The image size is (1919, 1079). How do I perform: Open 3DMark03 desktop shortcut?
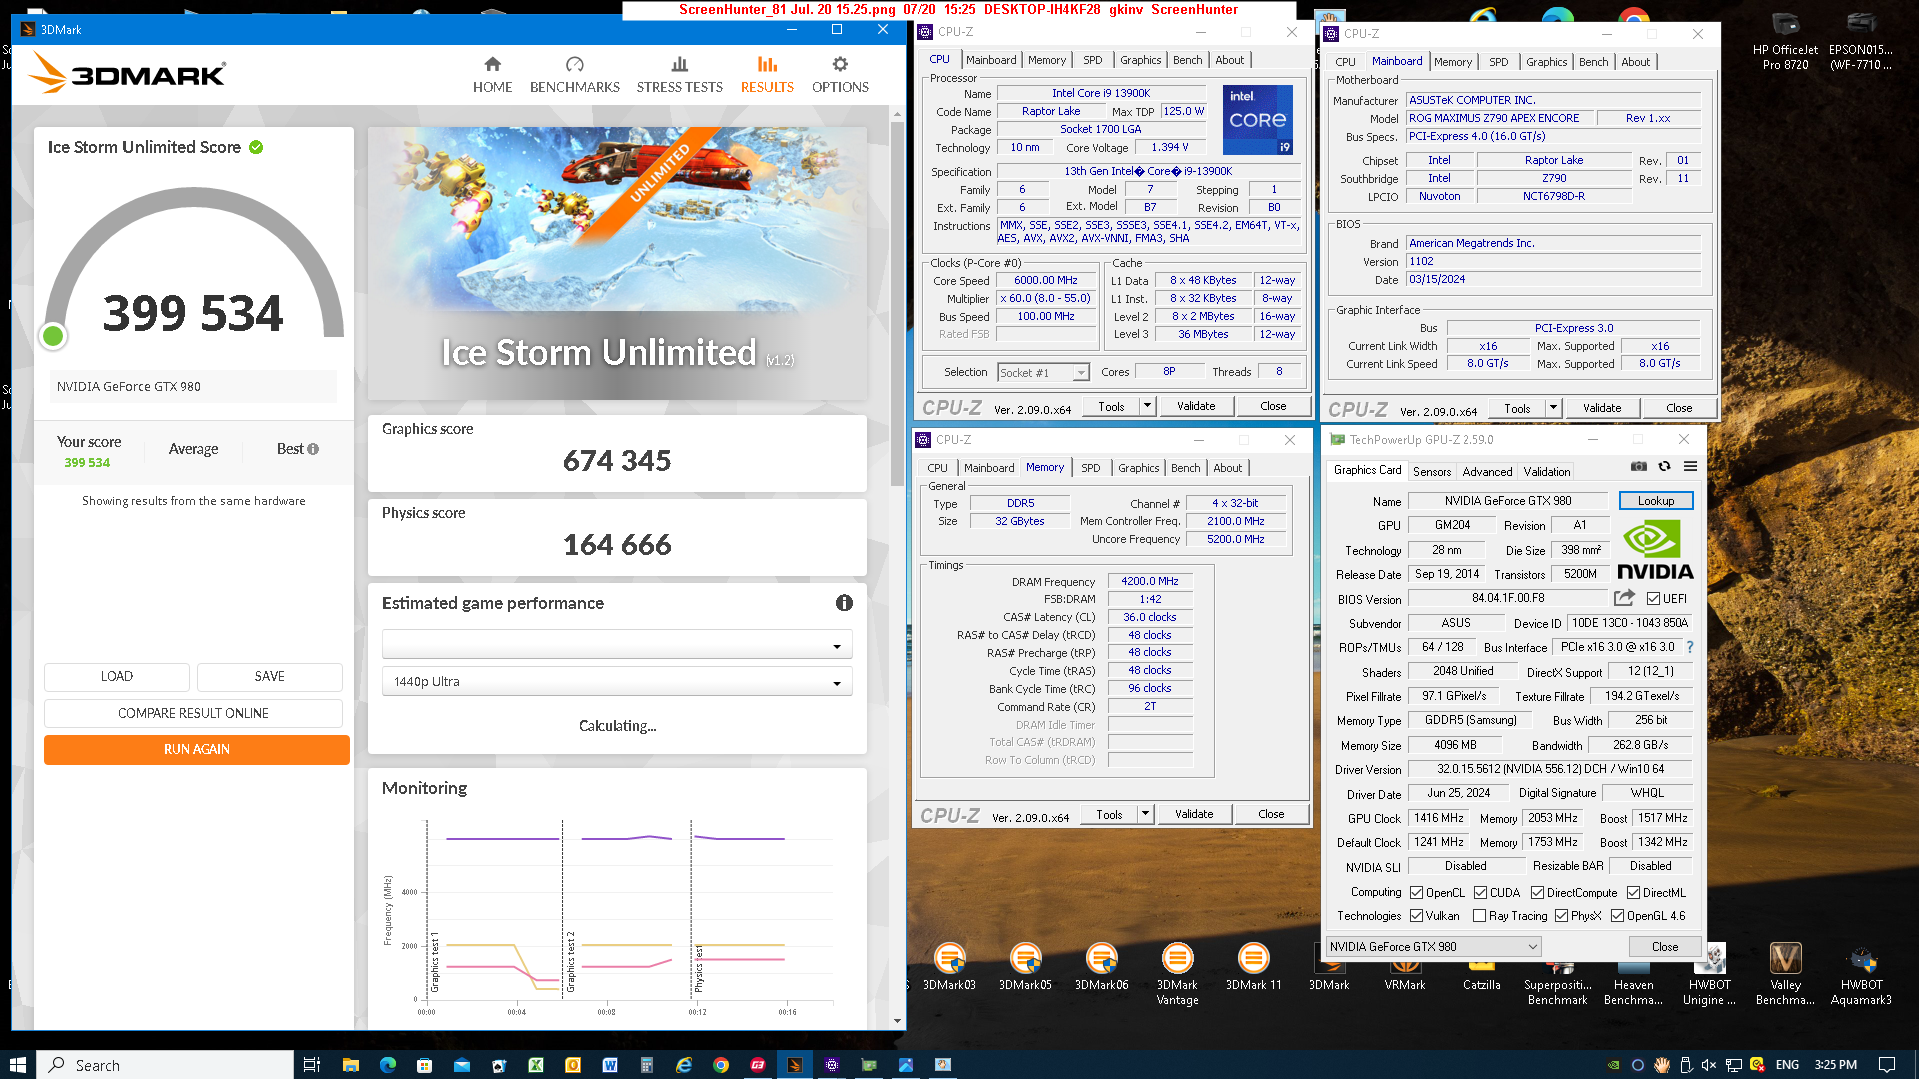[949, 968]
